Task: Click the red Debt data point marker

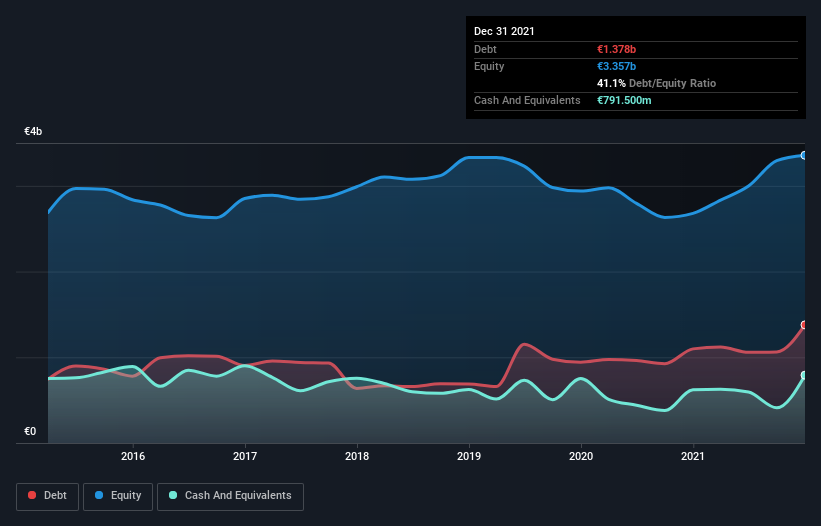Action: tap(804, 325)
